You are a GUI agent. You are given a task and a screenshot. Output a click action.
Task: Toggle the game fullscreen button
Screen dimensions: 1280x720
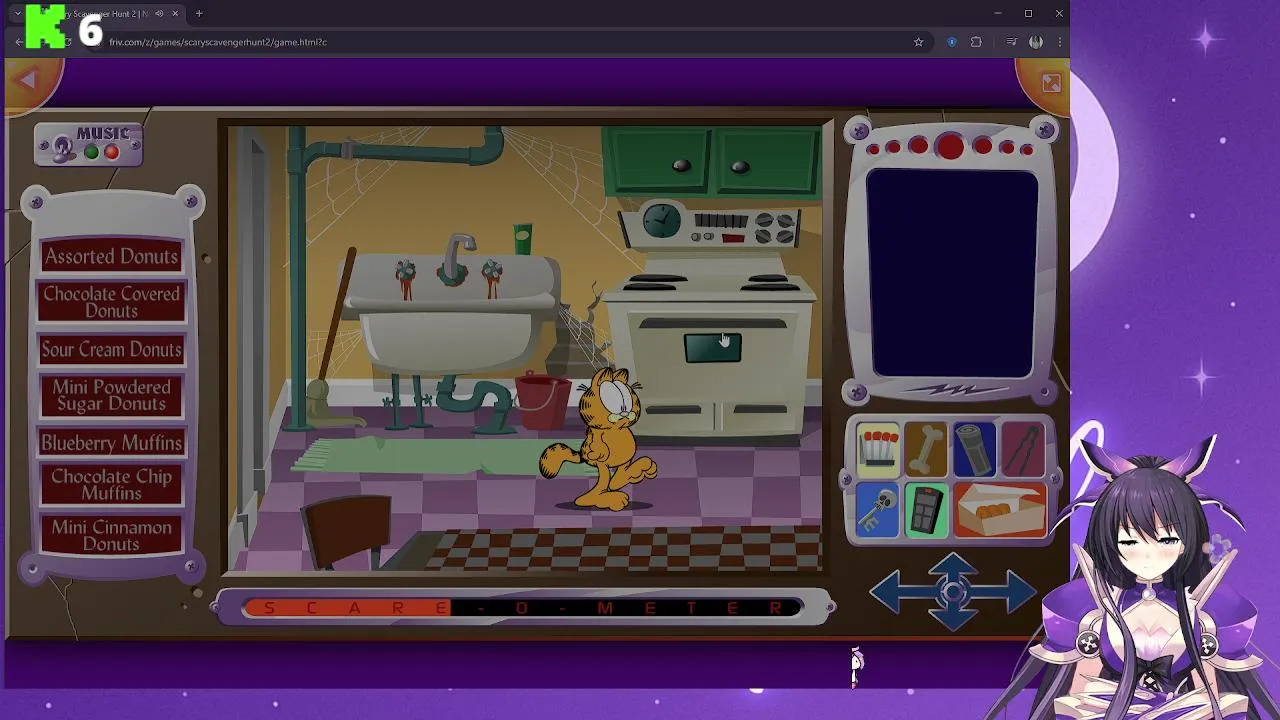(1050, 83)
